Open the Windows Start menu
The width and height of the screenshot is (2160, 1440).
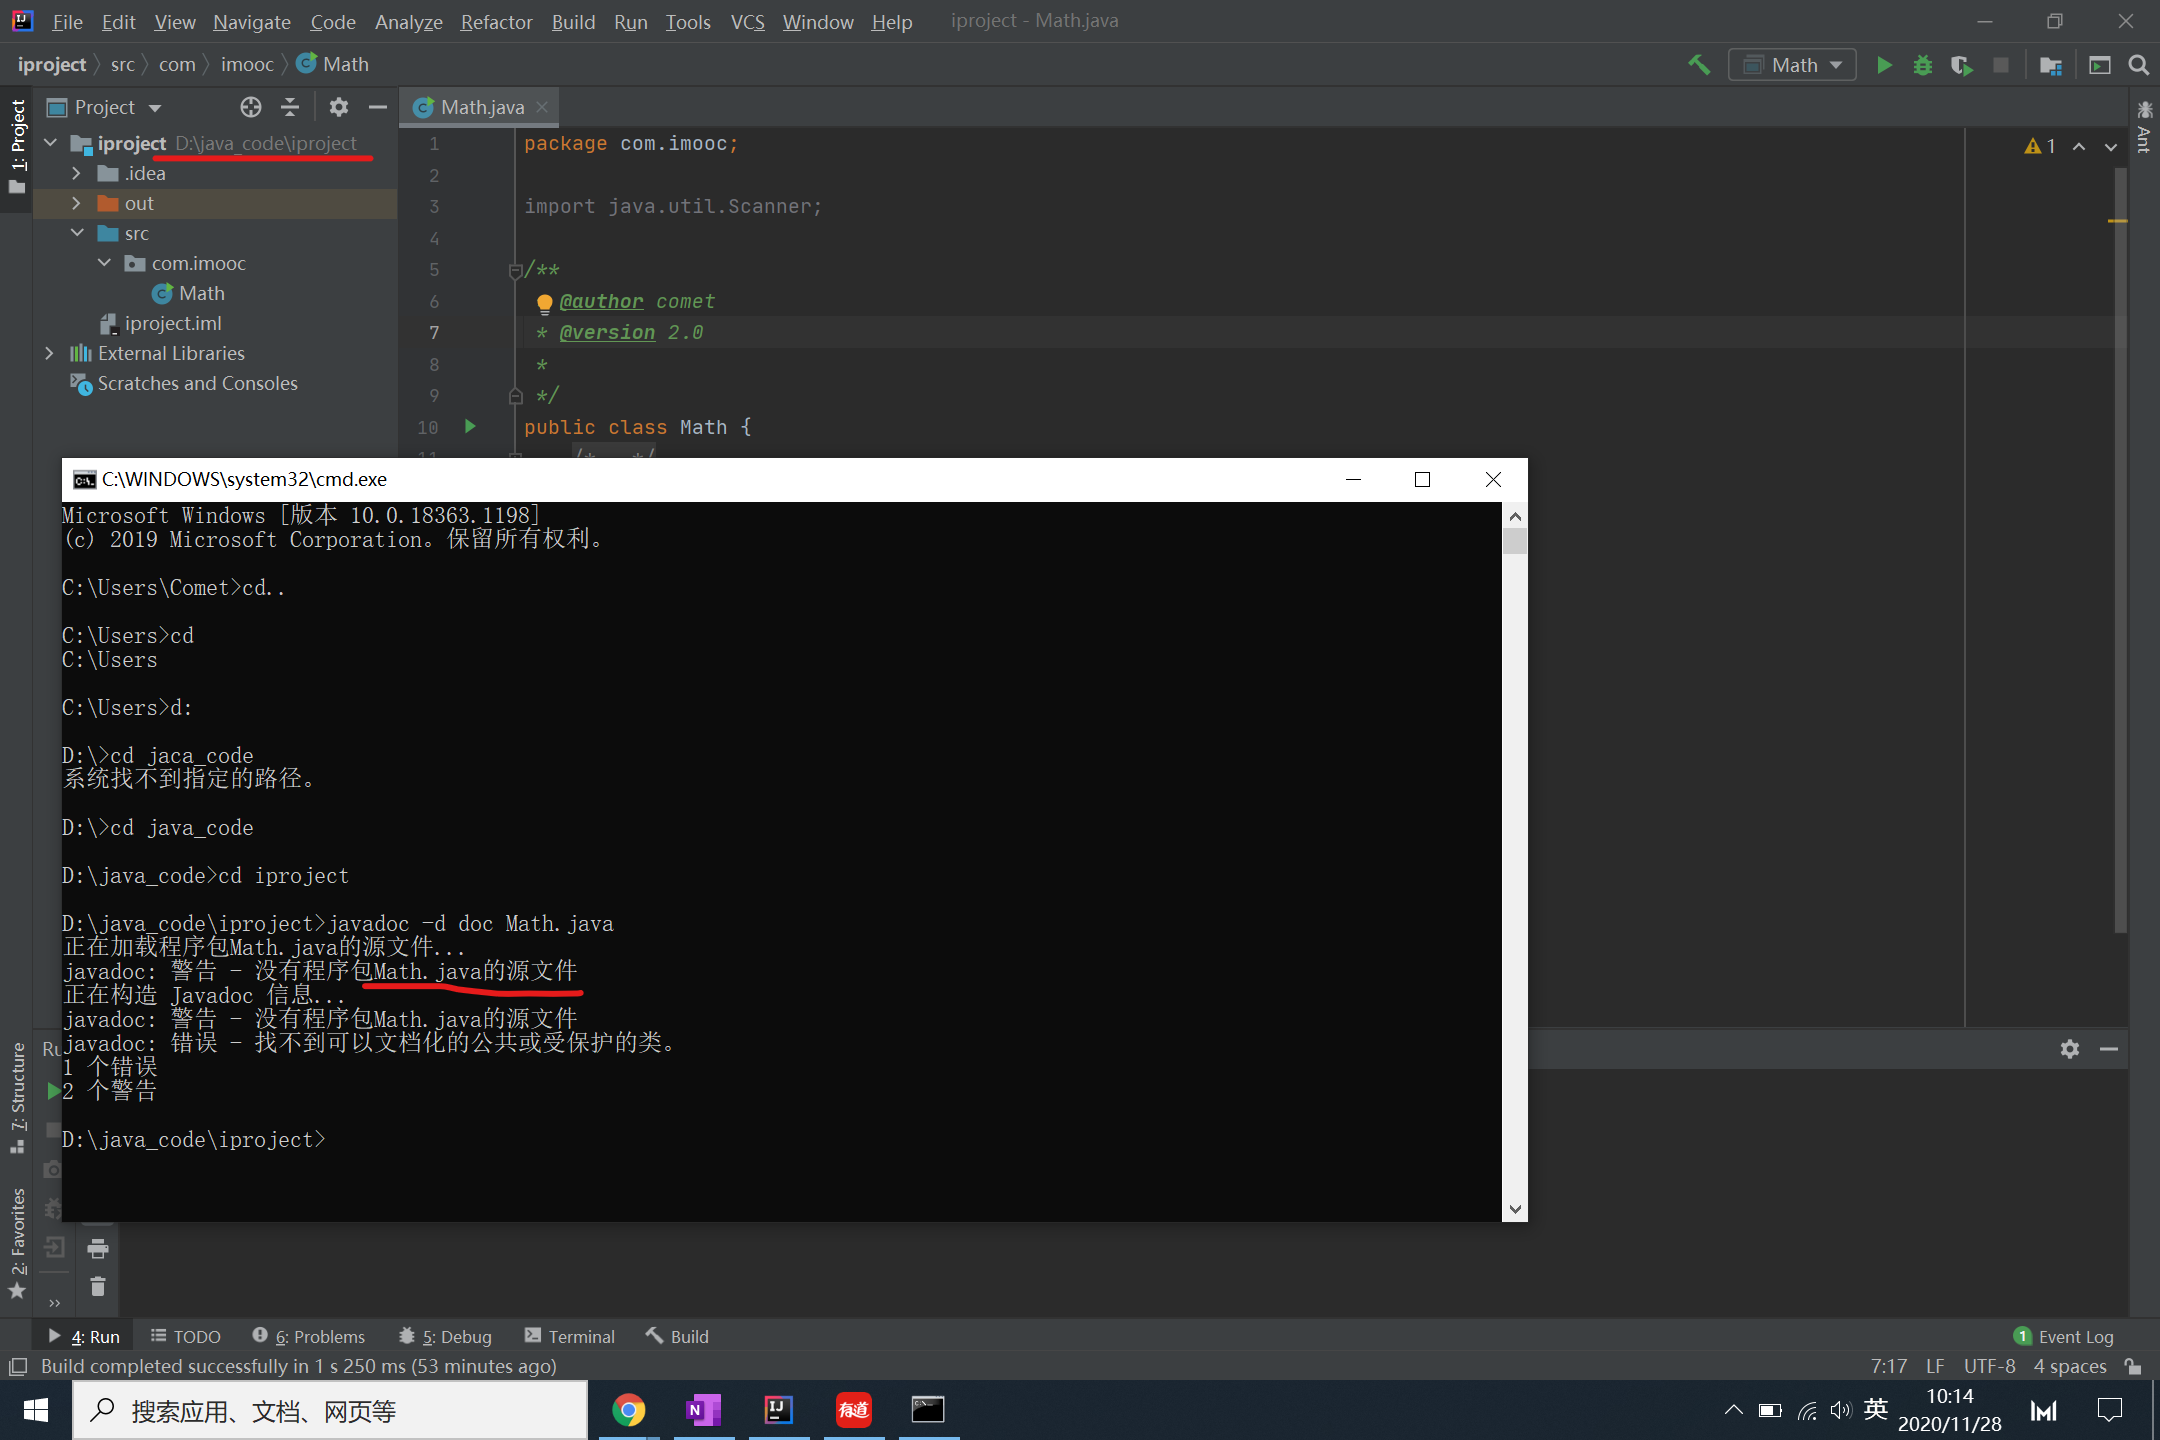click(x=36, y=1411)
